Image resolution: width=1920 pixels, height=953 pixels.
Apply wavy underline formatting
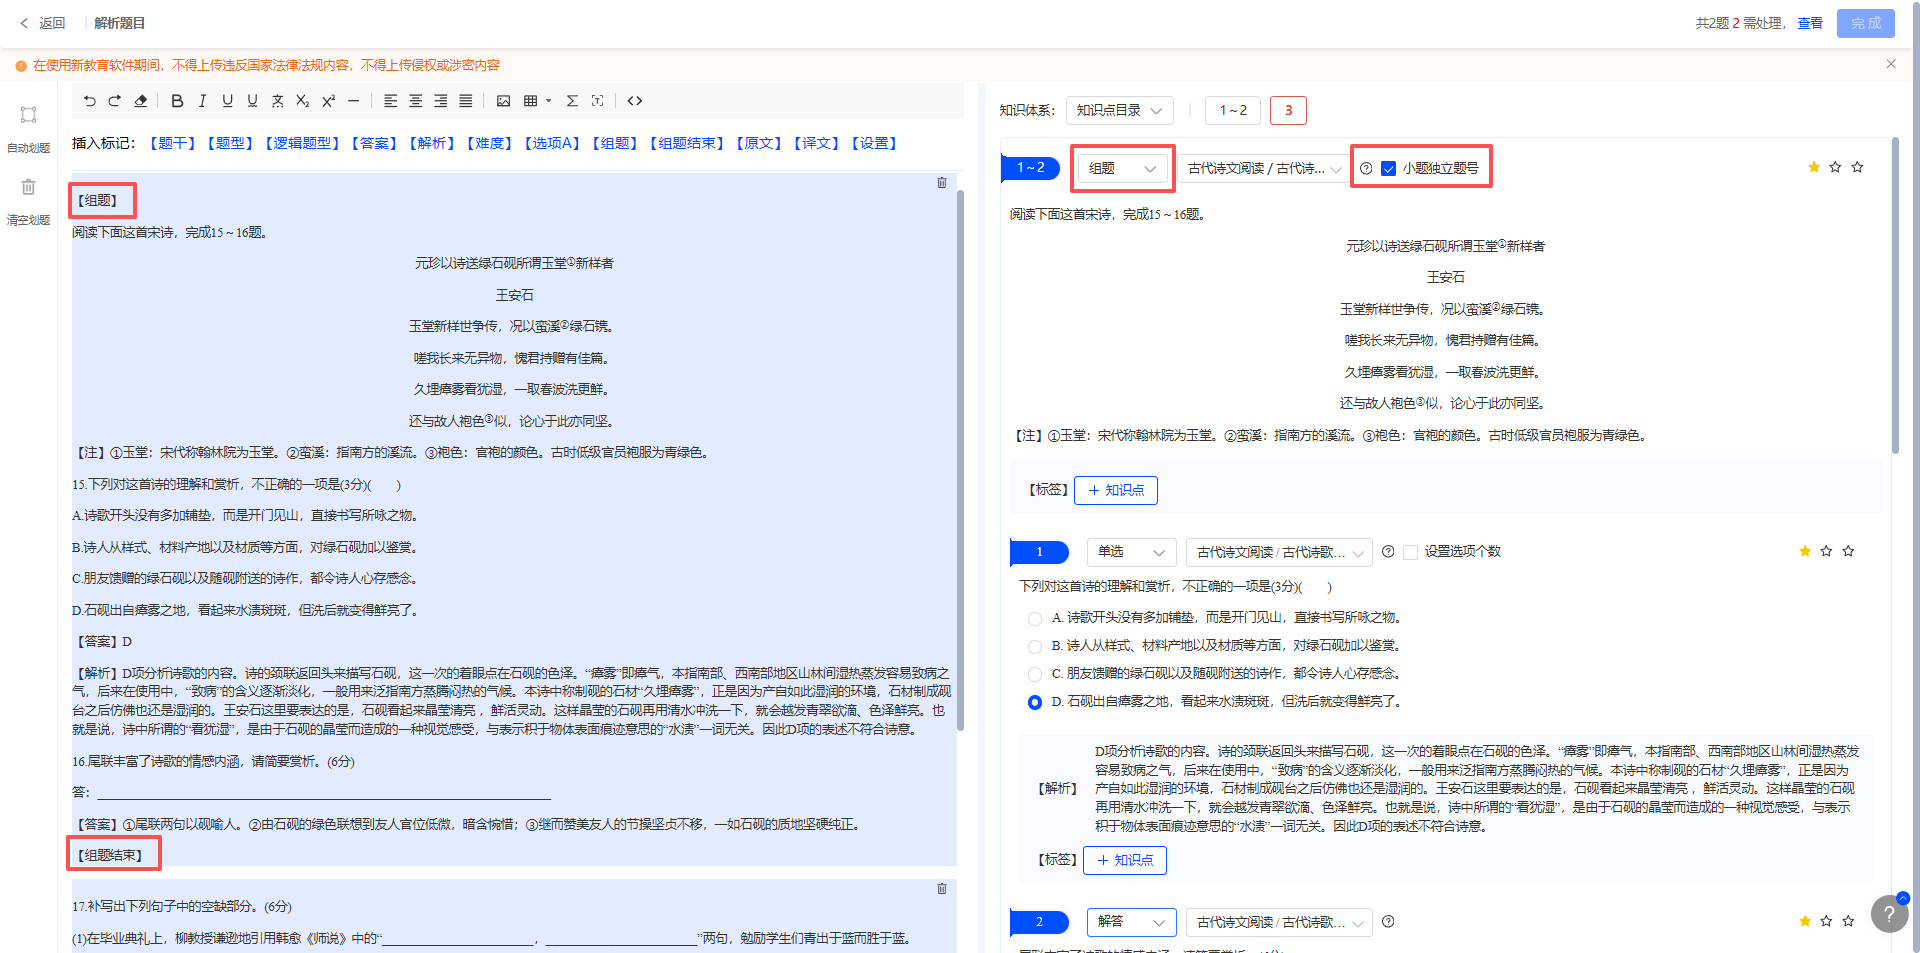tap(252, 101)
